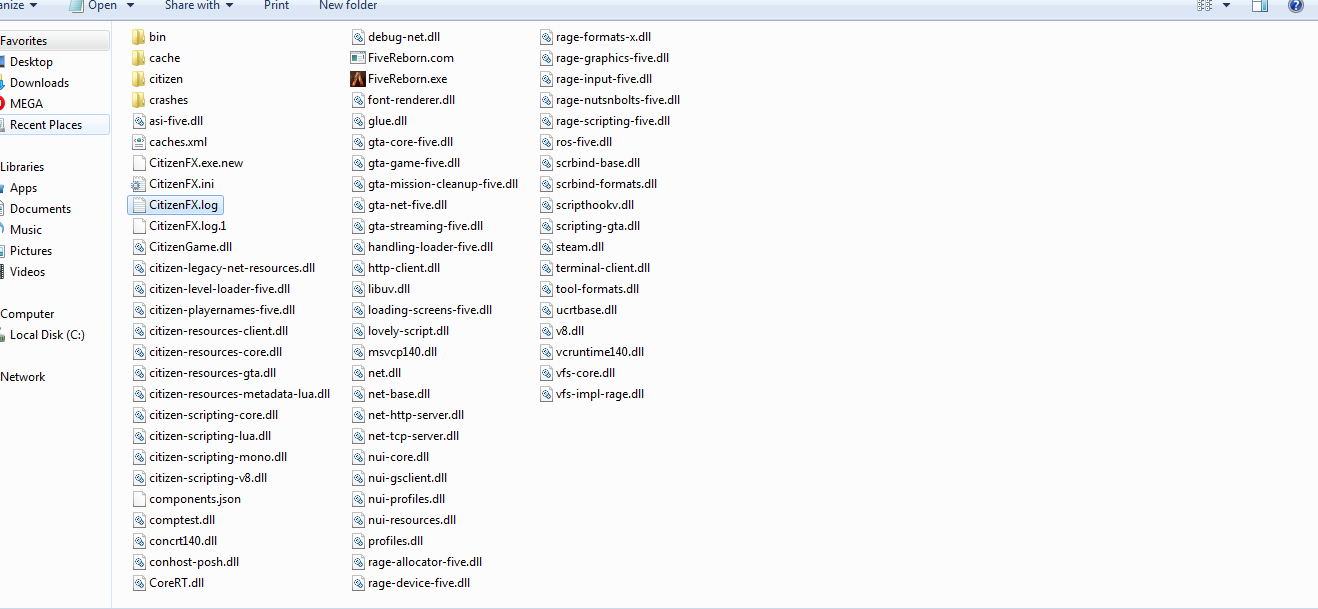
Task: Select file terminal-client.dll
Action: 603,268
